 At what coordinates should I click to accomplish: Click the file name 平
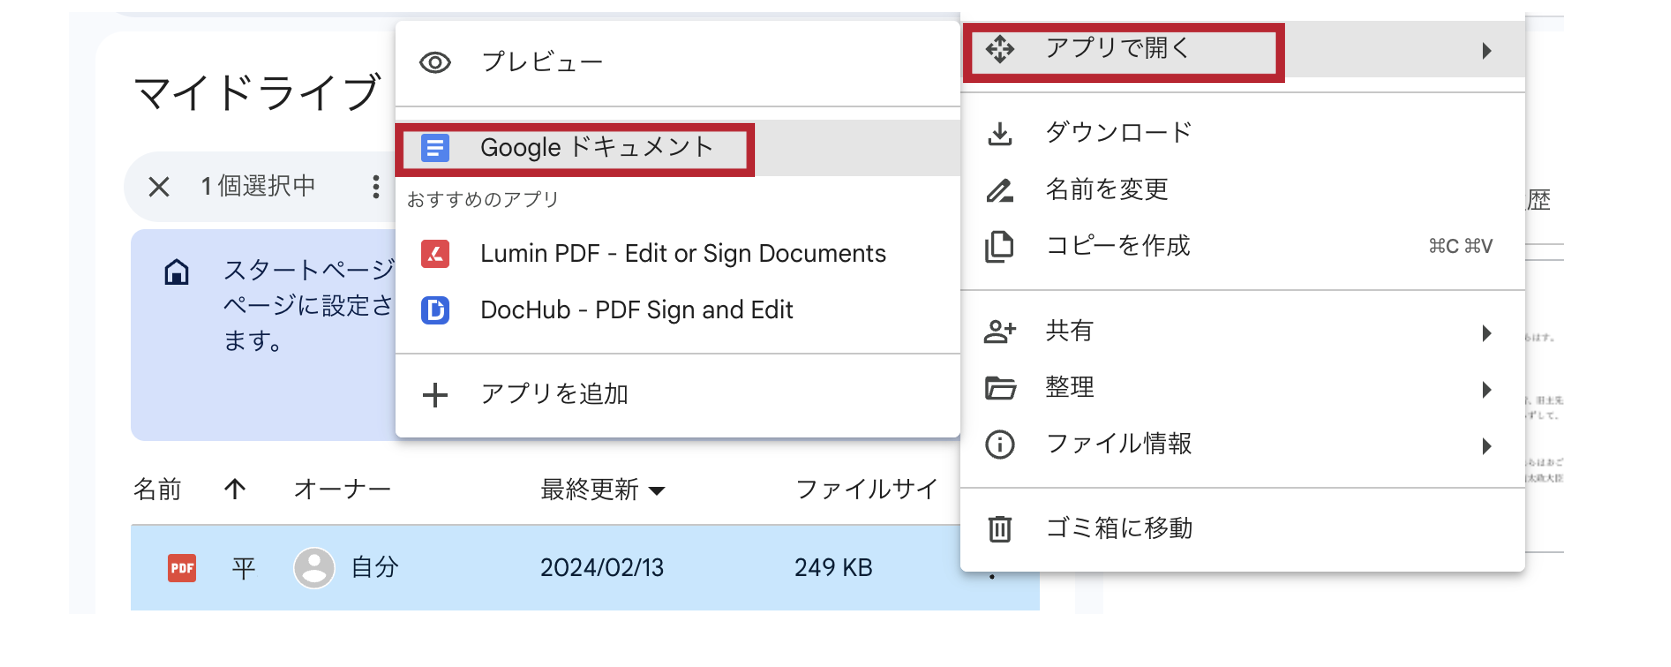pyautogui.click(x=244, y=568)
